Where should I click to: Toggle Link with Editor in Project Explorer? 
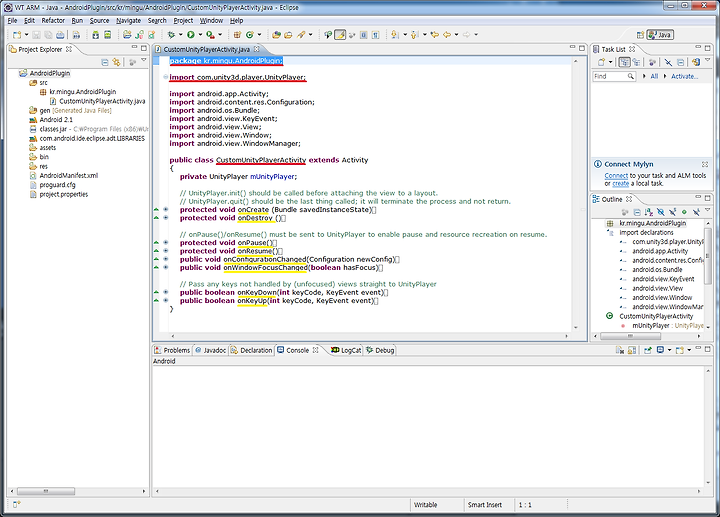[x=117, y=62]
